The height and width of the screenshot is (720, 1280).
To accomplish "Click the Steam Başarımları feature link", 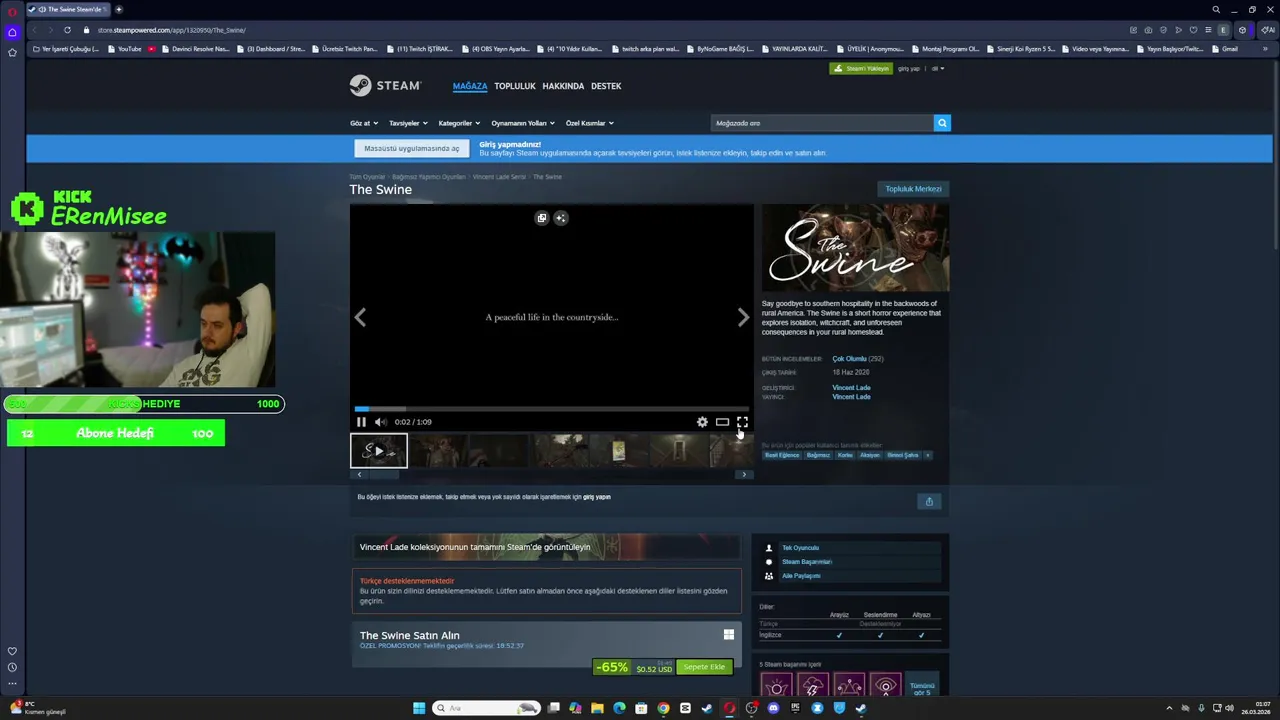I will click(x=807, y=562).
